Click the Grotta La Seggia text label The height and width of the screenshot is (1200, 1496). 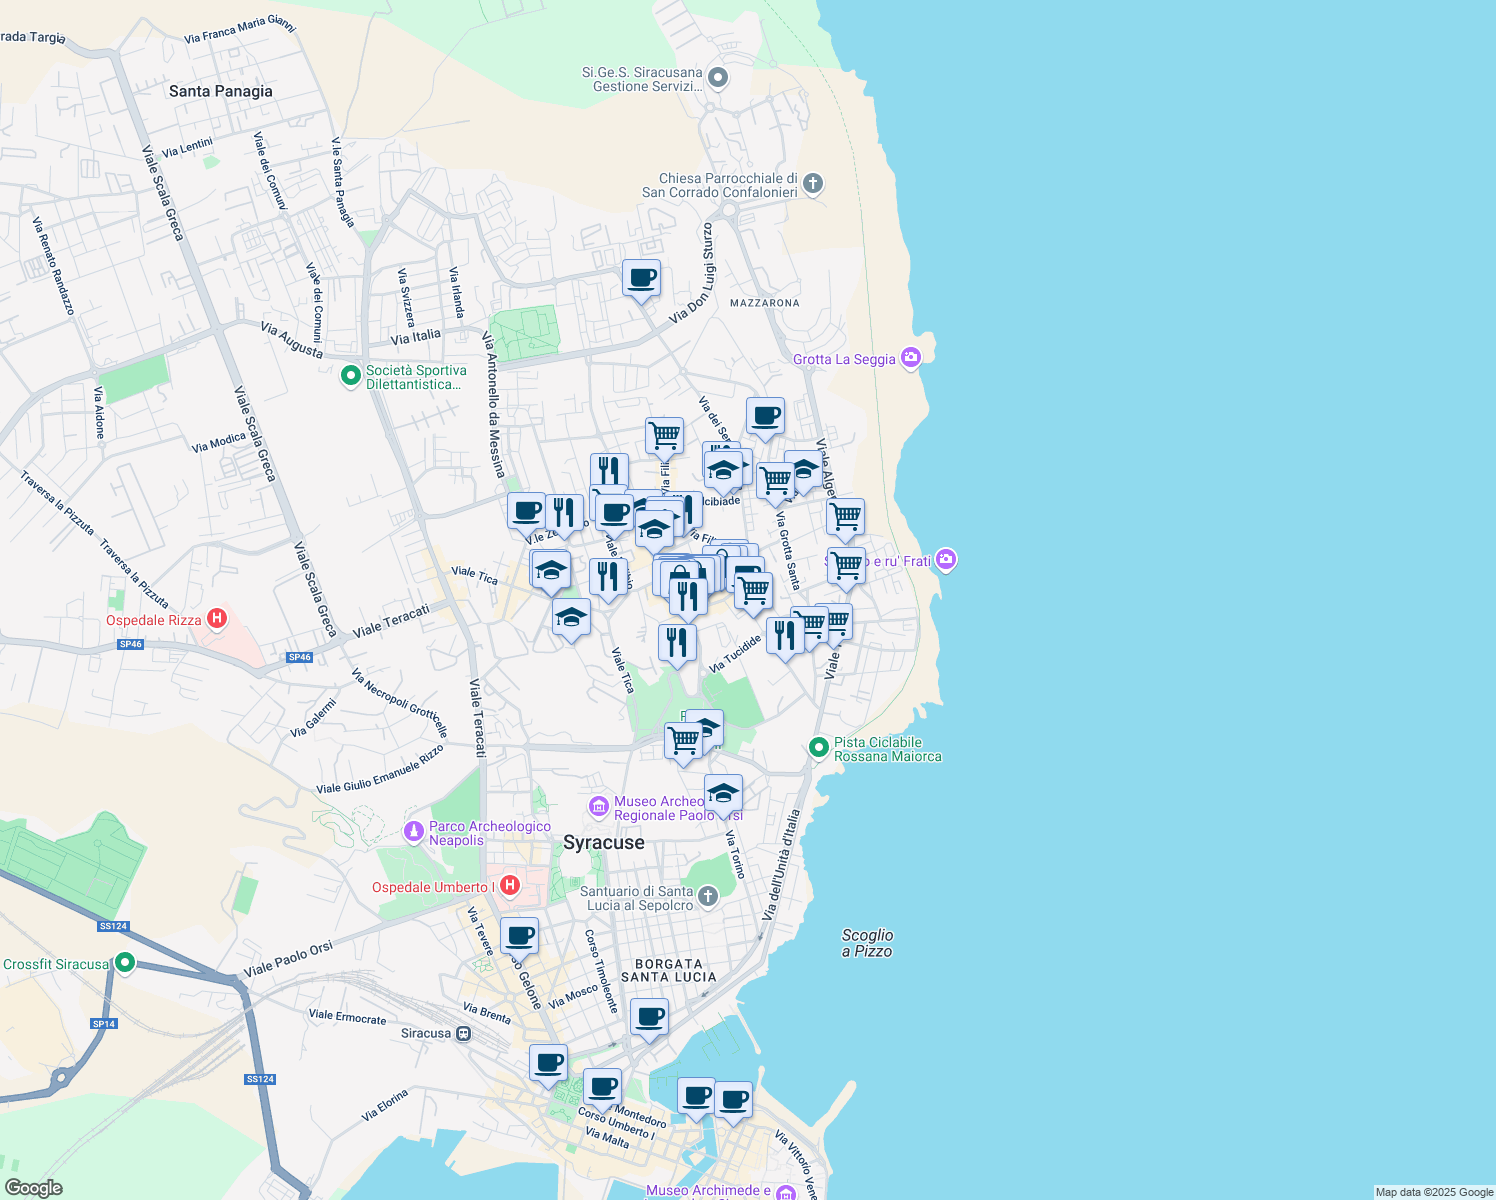click(x=844, y=359)
